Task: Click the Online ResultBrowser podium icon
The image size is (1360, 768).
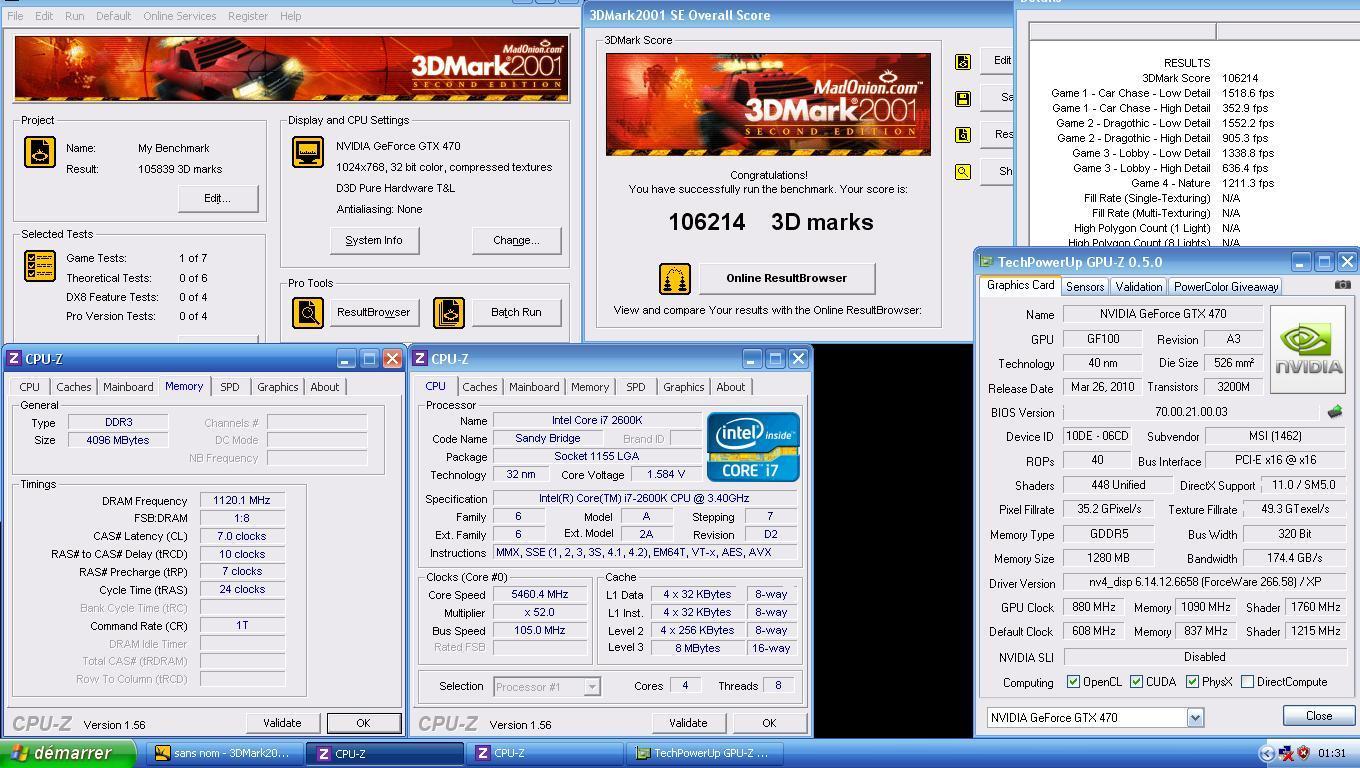Action: (675, 278)
